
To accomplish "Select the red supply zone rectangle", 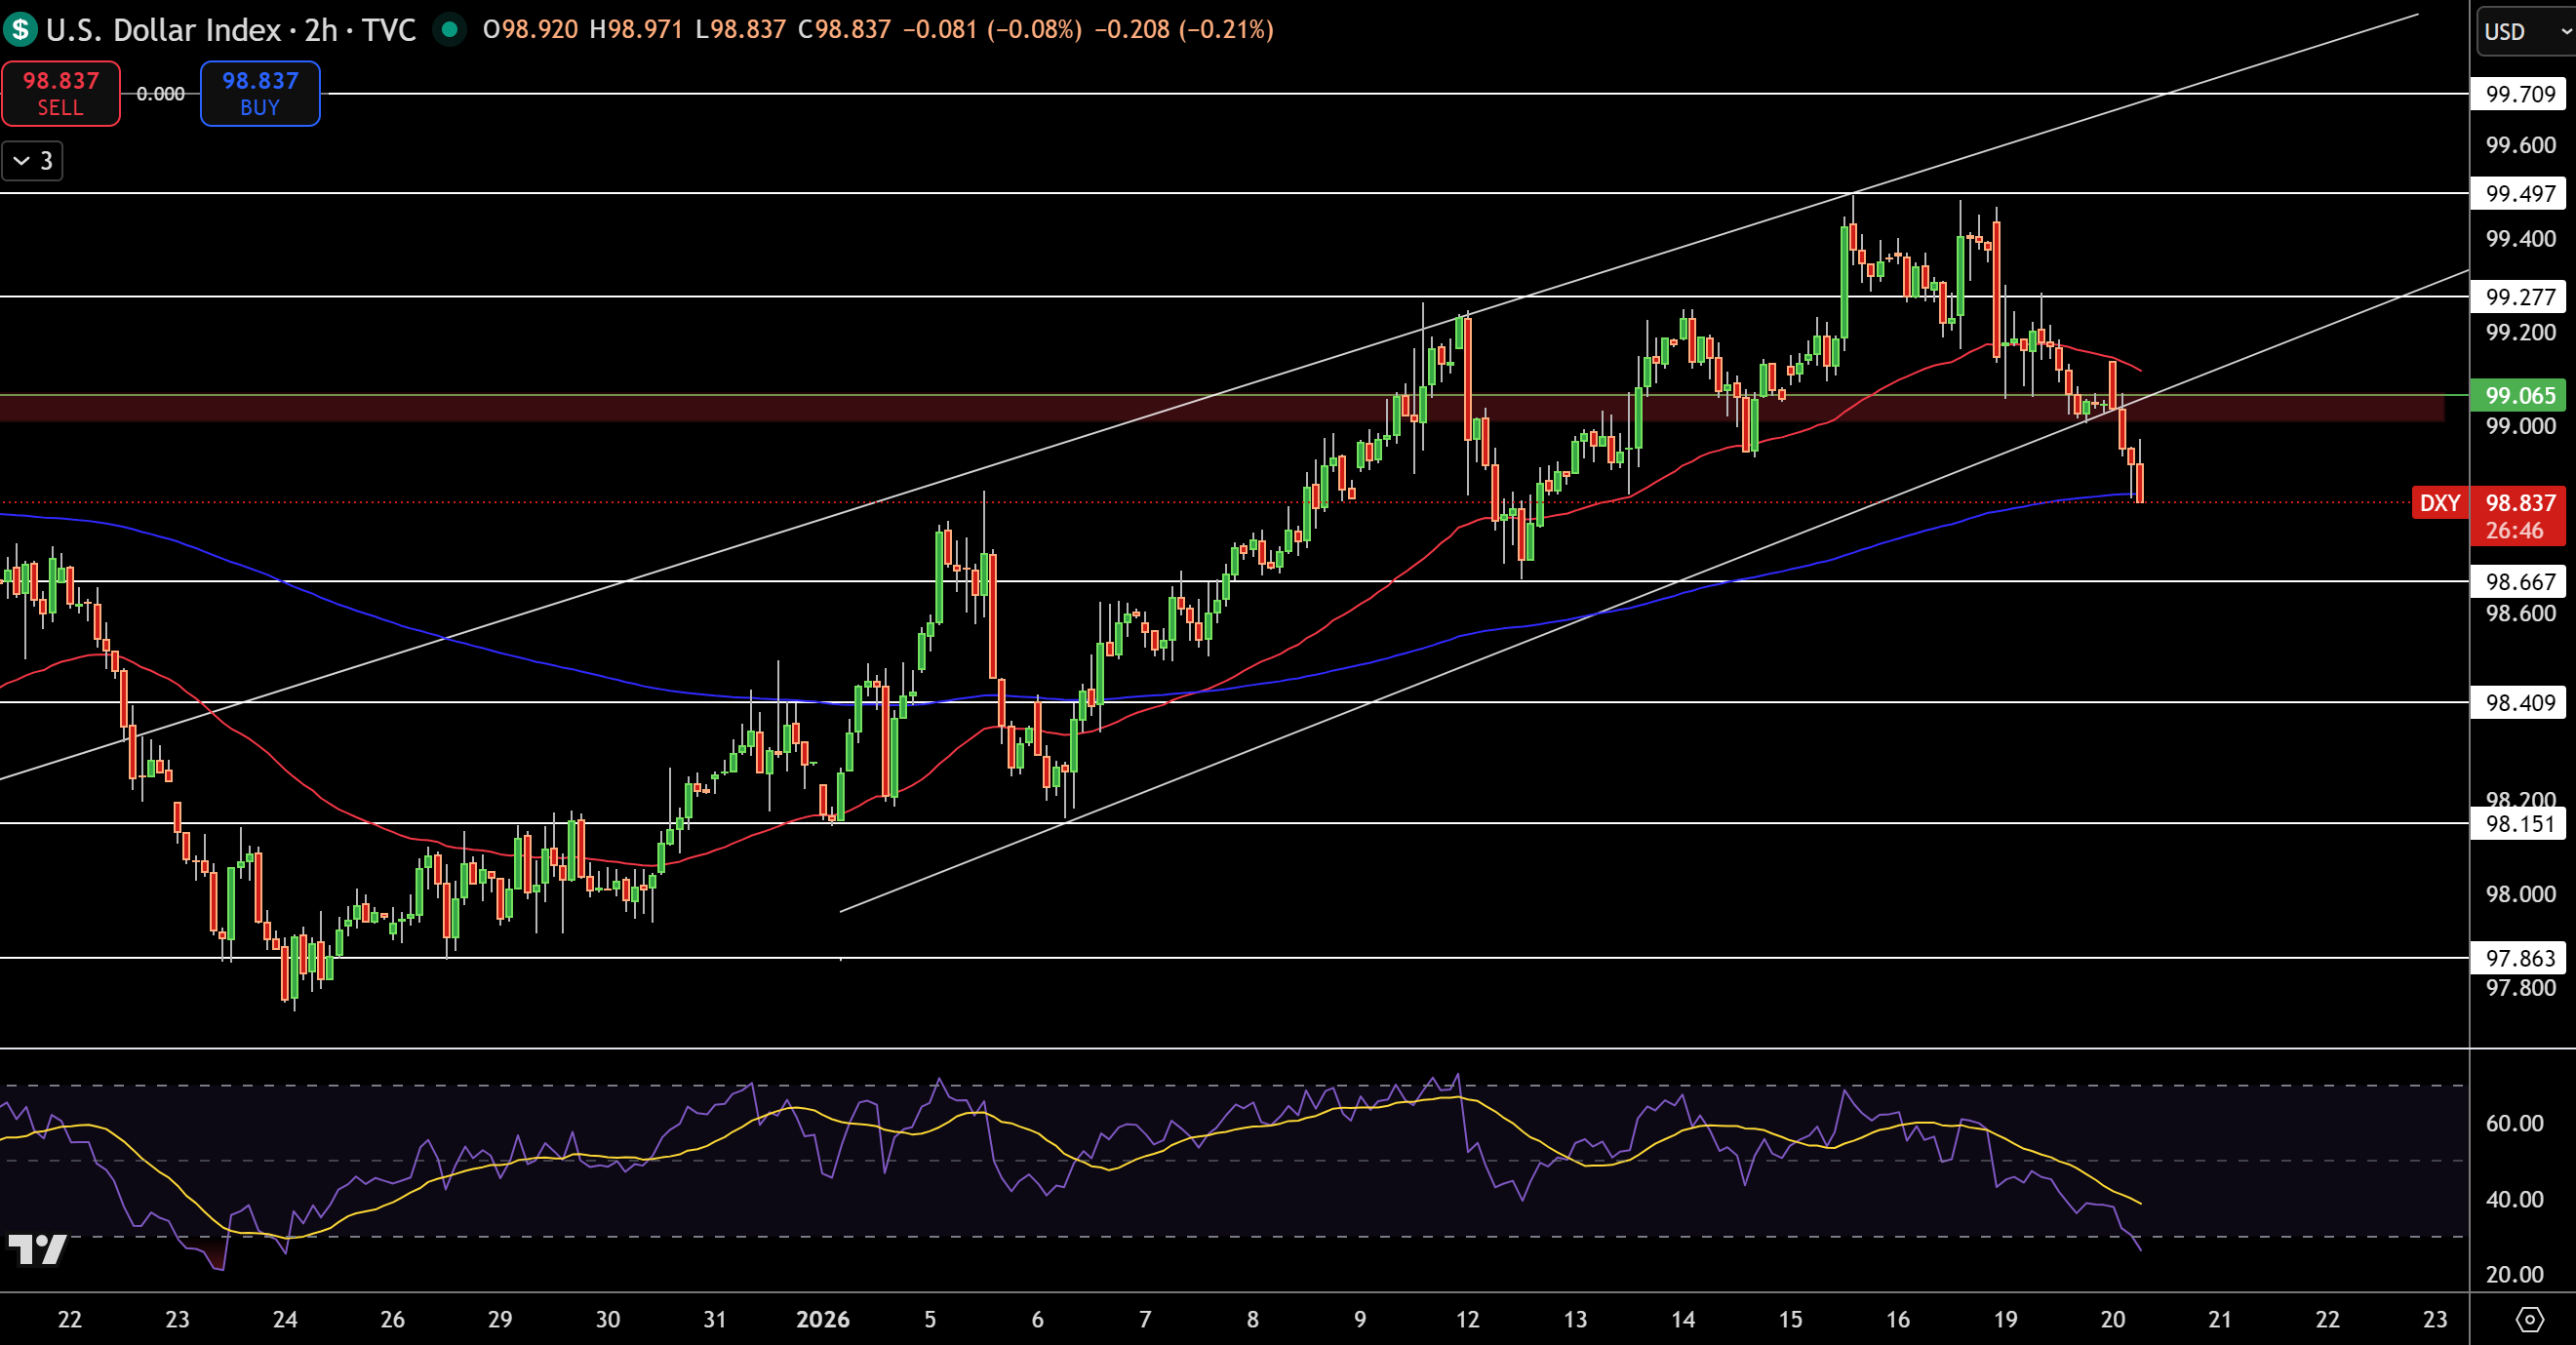I will point(1222,408).
